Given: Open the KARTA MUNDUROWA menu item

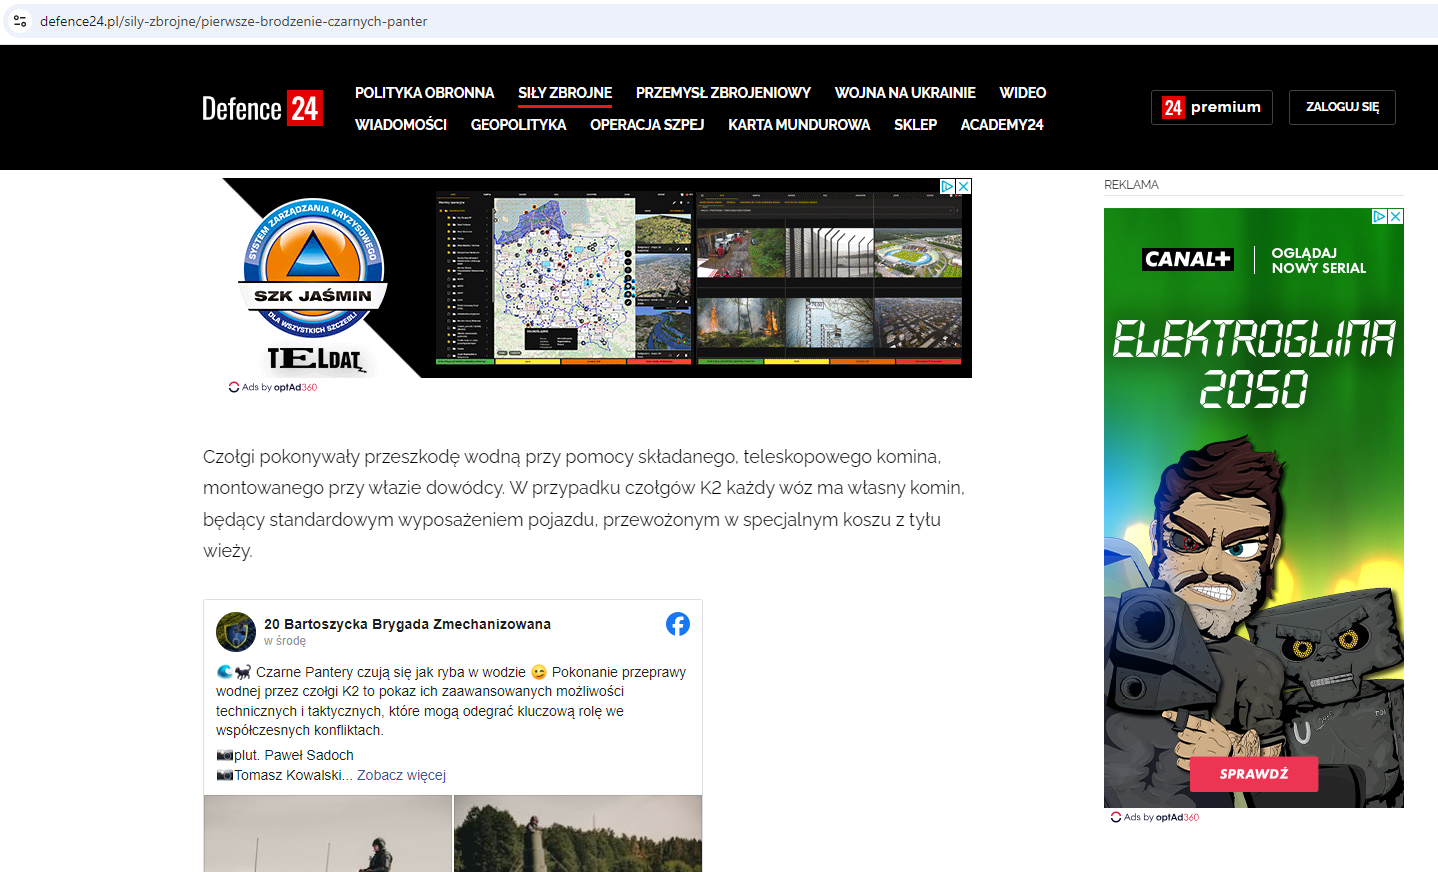Looking at the screenshot, I should coord(799,125).
